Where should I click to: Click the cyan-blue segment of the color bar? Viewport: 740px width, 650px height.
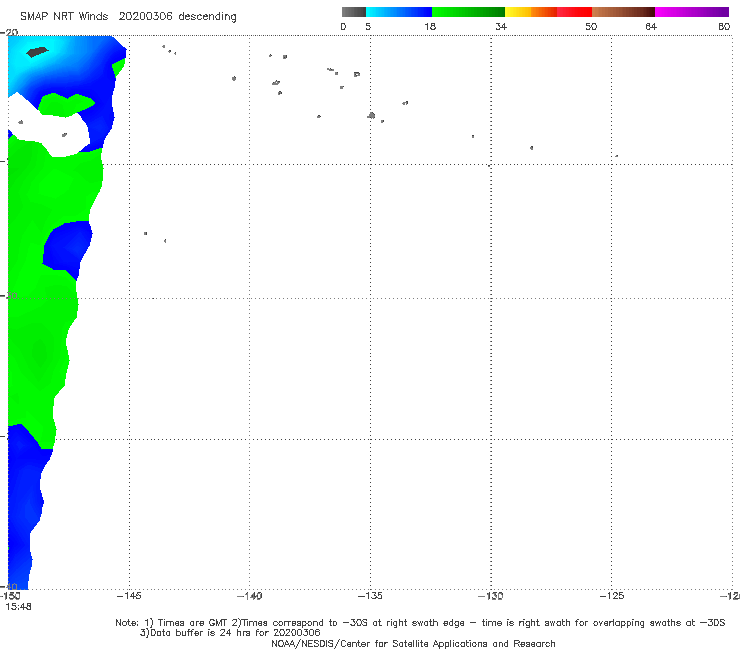pyautogui.click(x=399, y=12)
